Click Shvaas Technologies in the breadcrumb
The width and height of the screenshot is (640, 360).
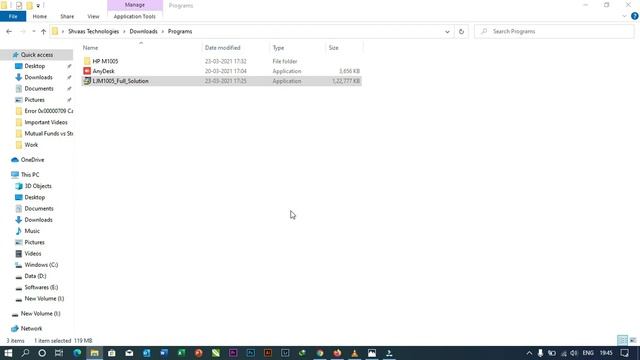(93, 31)
